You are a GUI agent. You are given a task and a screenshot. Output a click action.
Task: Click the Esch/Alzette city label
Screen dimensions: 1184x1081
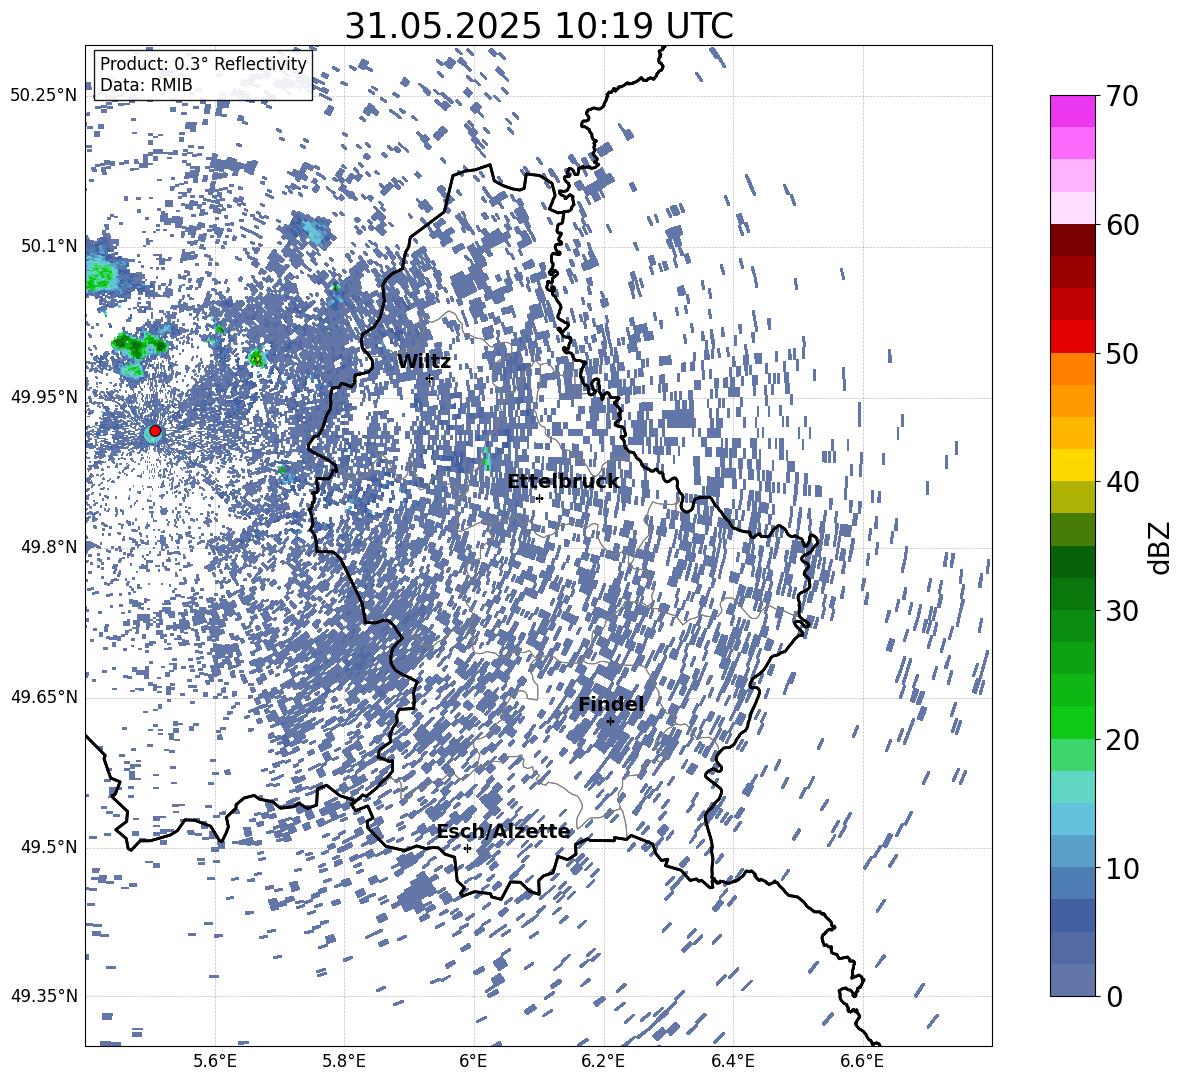(504, 831)
